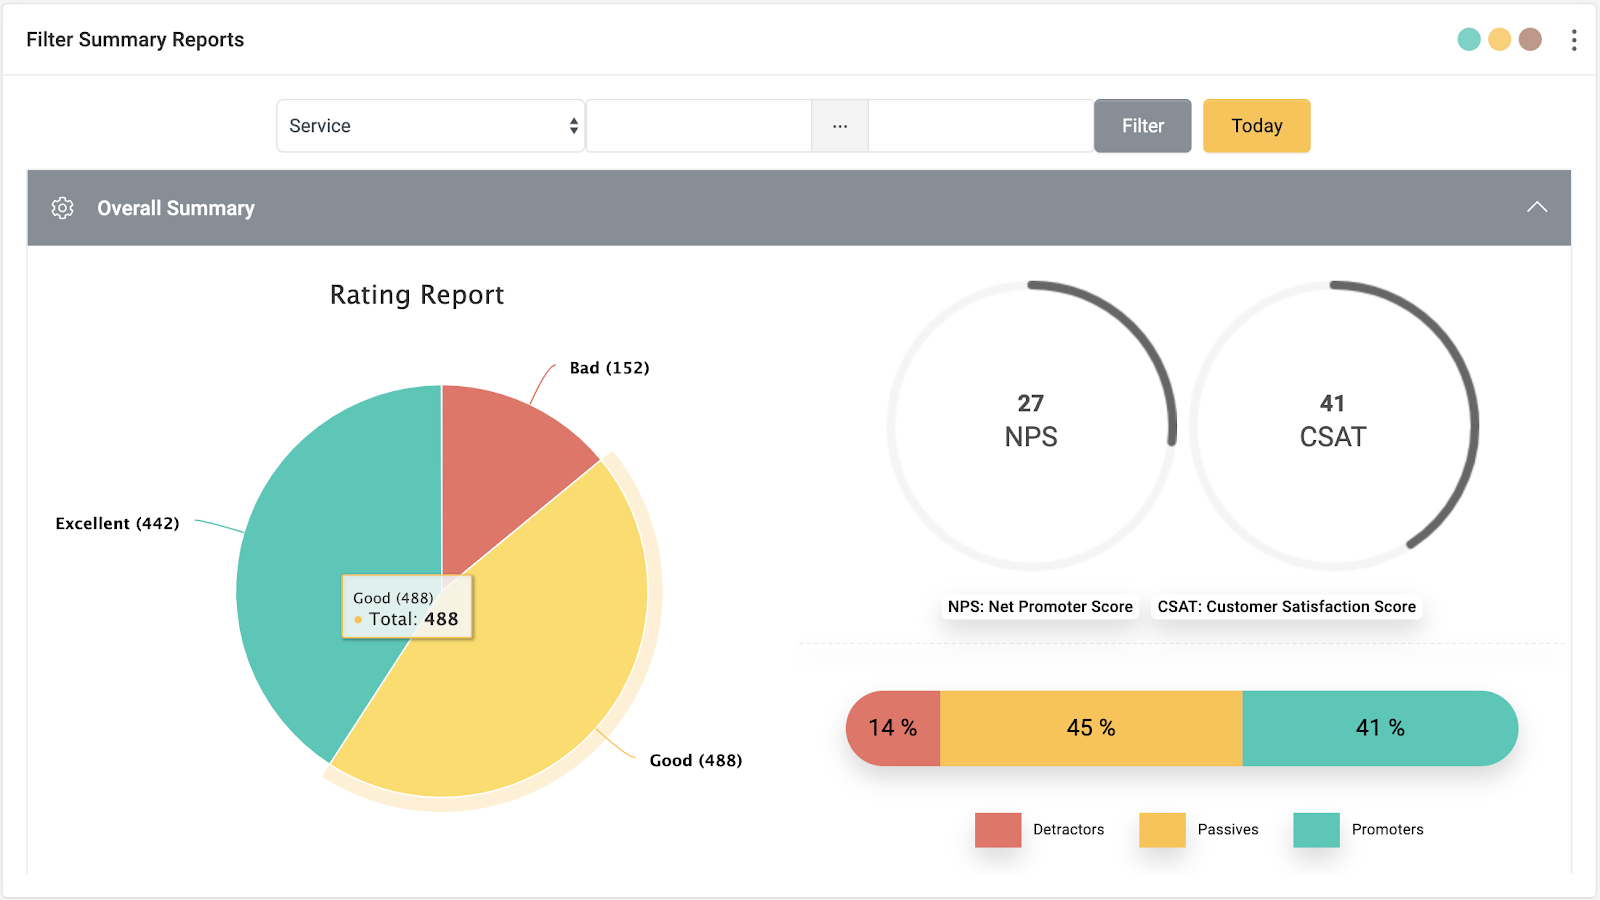
Task: Click the brown circle in header
Action: pos(1530,40)
